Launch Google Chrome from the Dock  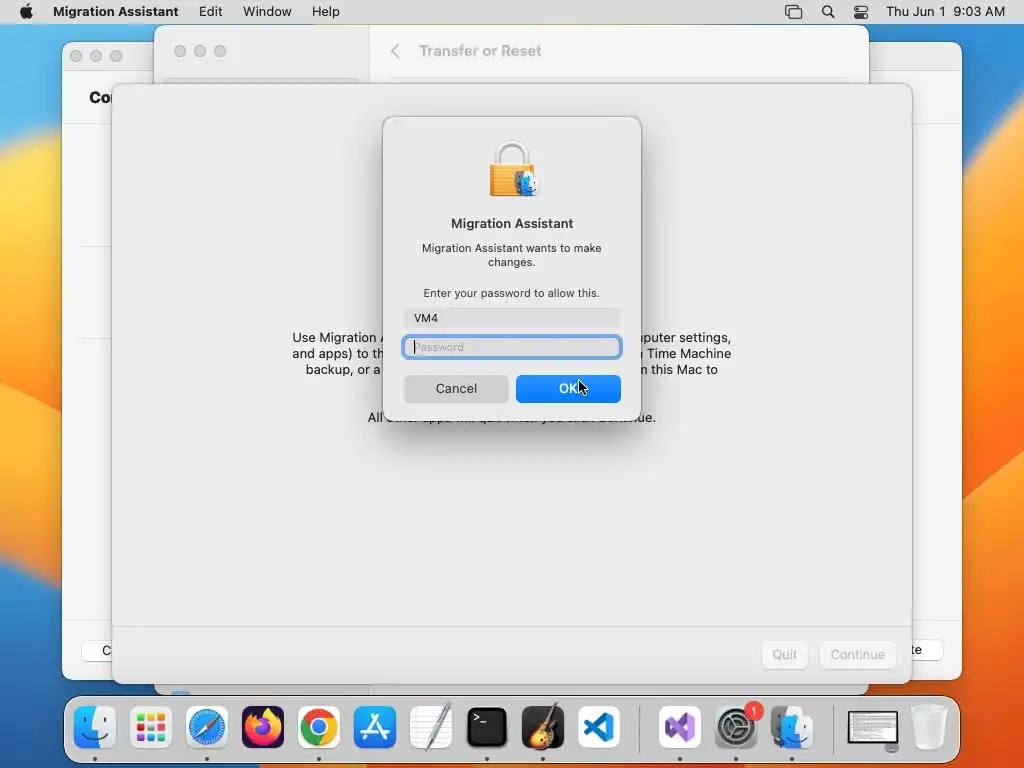(x=319, y=727)
